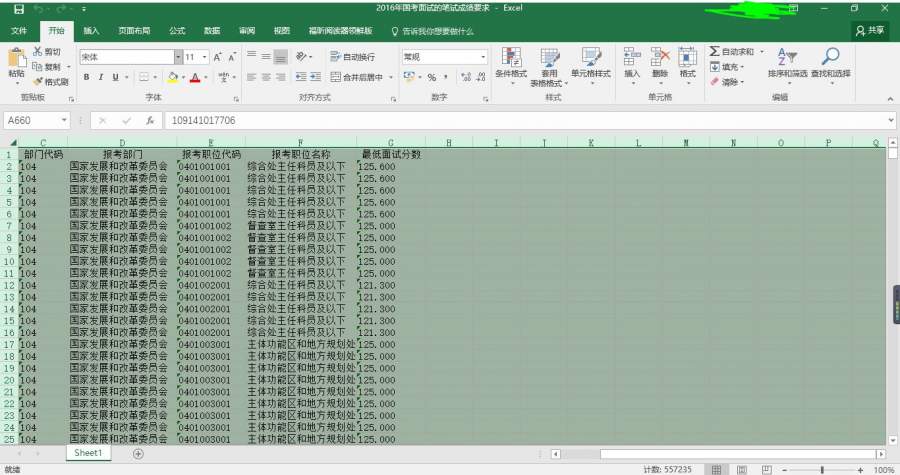The height and width of the screenshot is (475, 900).
Task: Click Page Break Preview view button
Action: [x=767, y=470]
